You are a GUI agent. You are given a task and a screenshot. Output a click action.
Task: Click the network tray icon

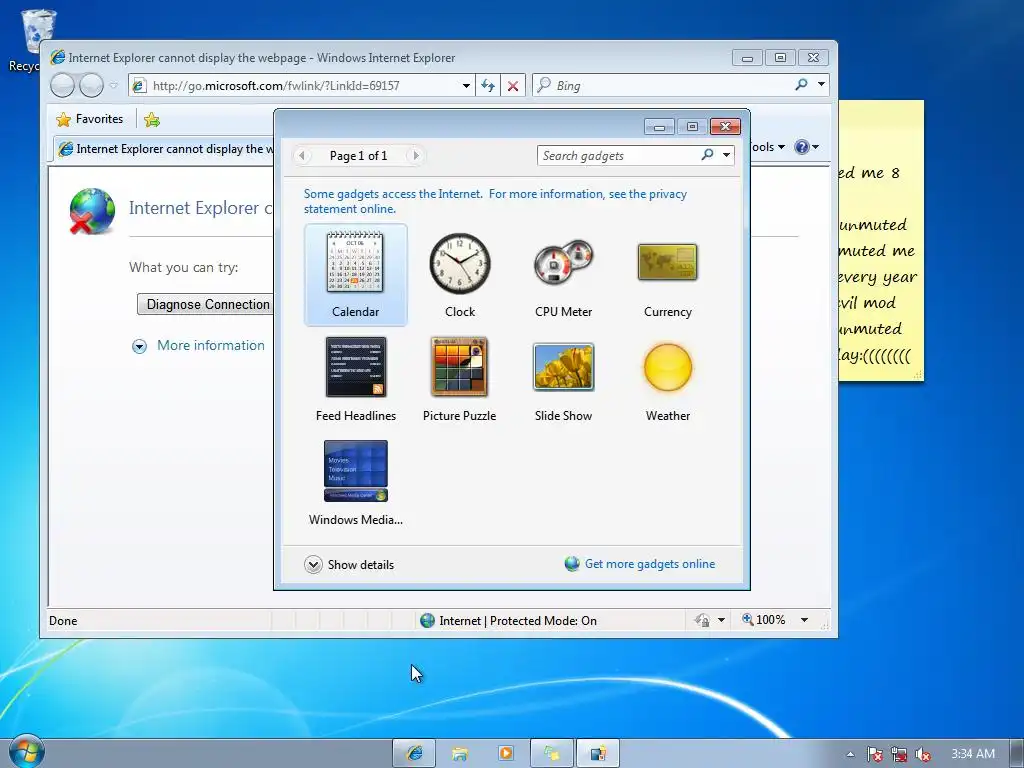click(x=899, y=754)
